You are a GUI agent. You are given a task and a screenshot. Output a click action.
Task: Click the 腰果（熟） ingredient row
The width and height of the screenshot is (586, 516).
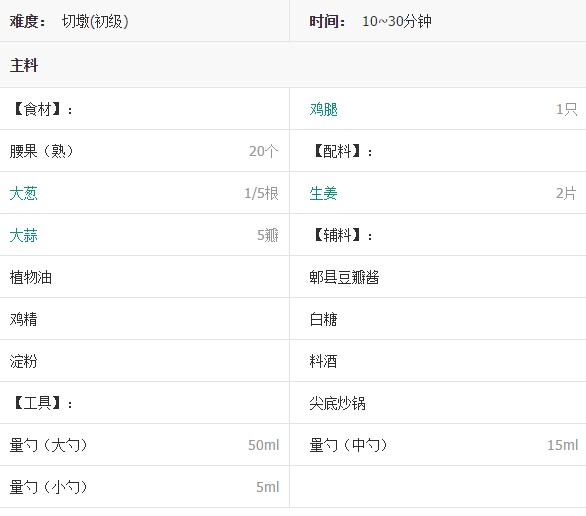pos(145,151)
